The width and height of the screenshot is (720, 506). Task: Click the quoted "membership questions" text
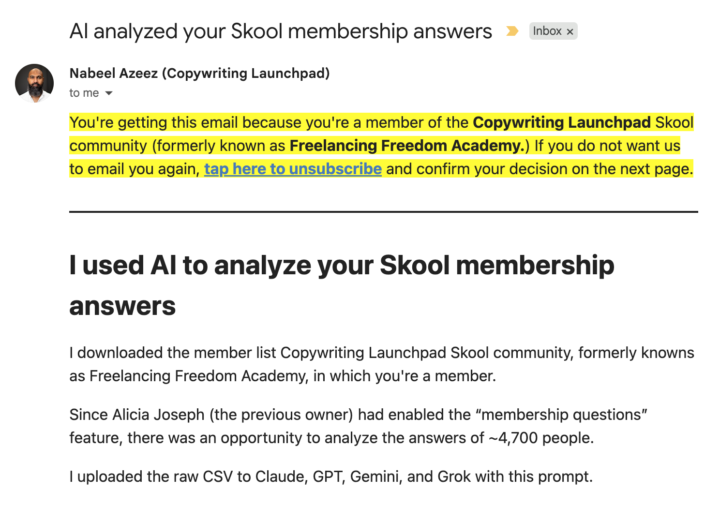571,414
